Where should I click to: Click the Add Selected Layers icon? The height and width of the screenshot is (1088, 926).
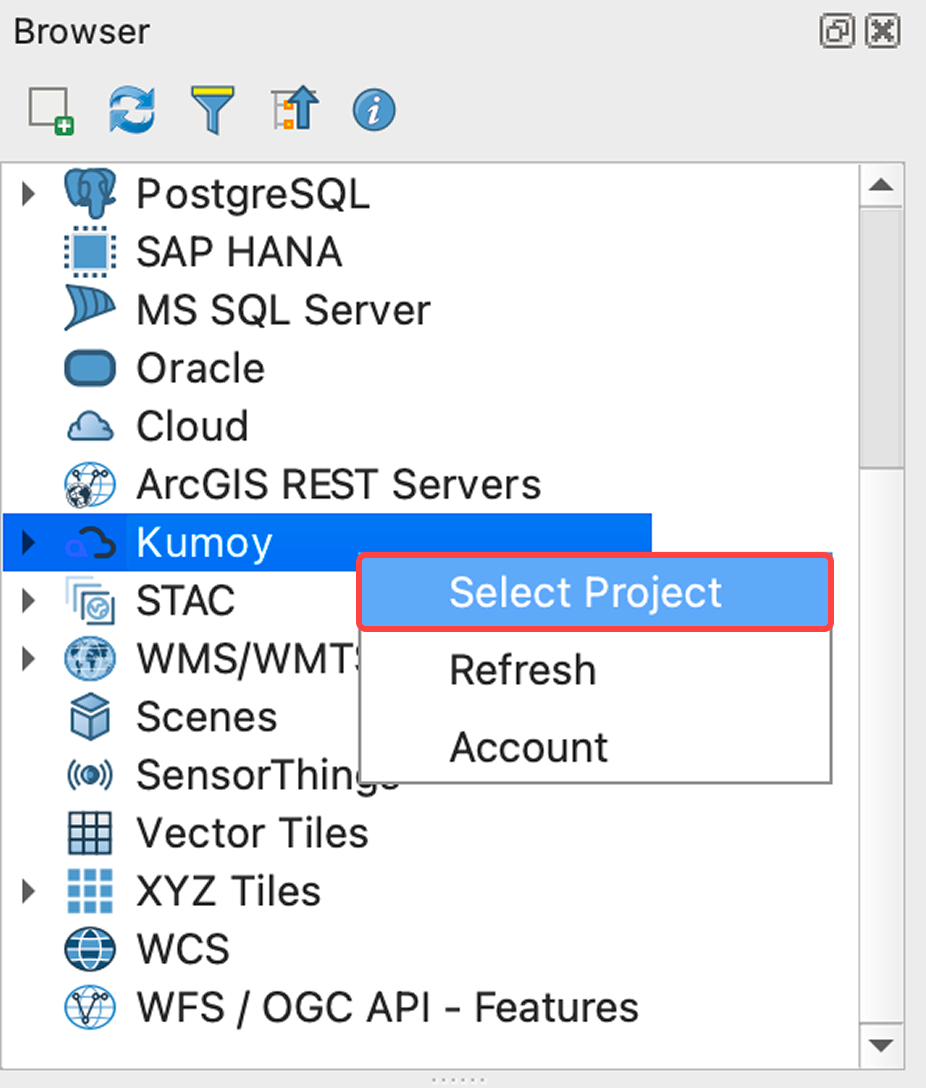pos(49,110)
